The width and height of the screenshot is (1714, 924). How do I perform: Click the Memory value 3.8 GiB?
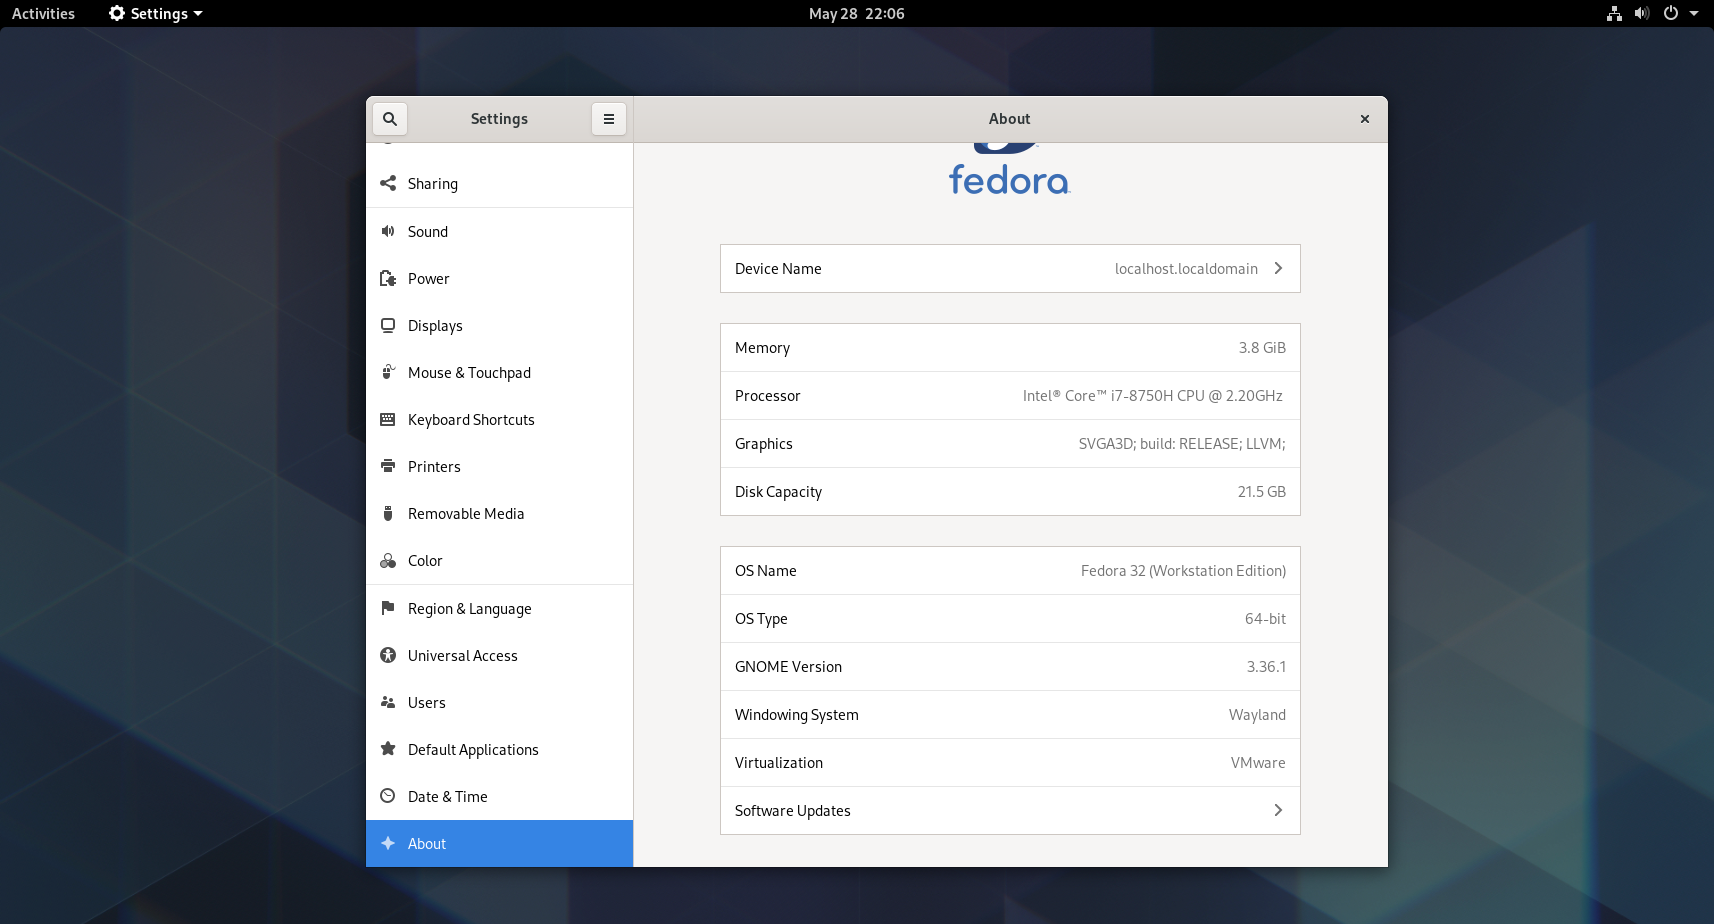1262,348
